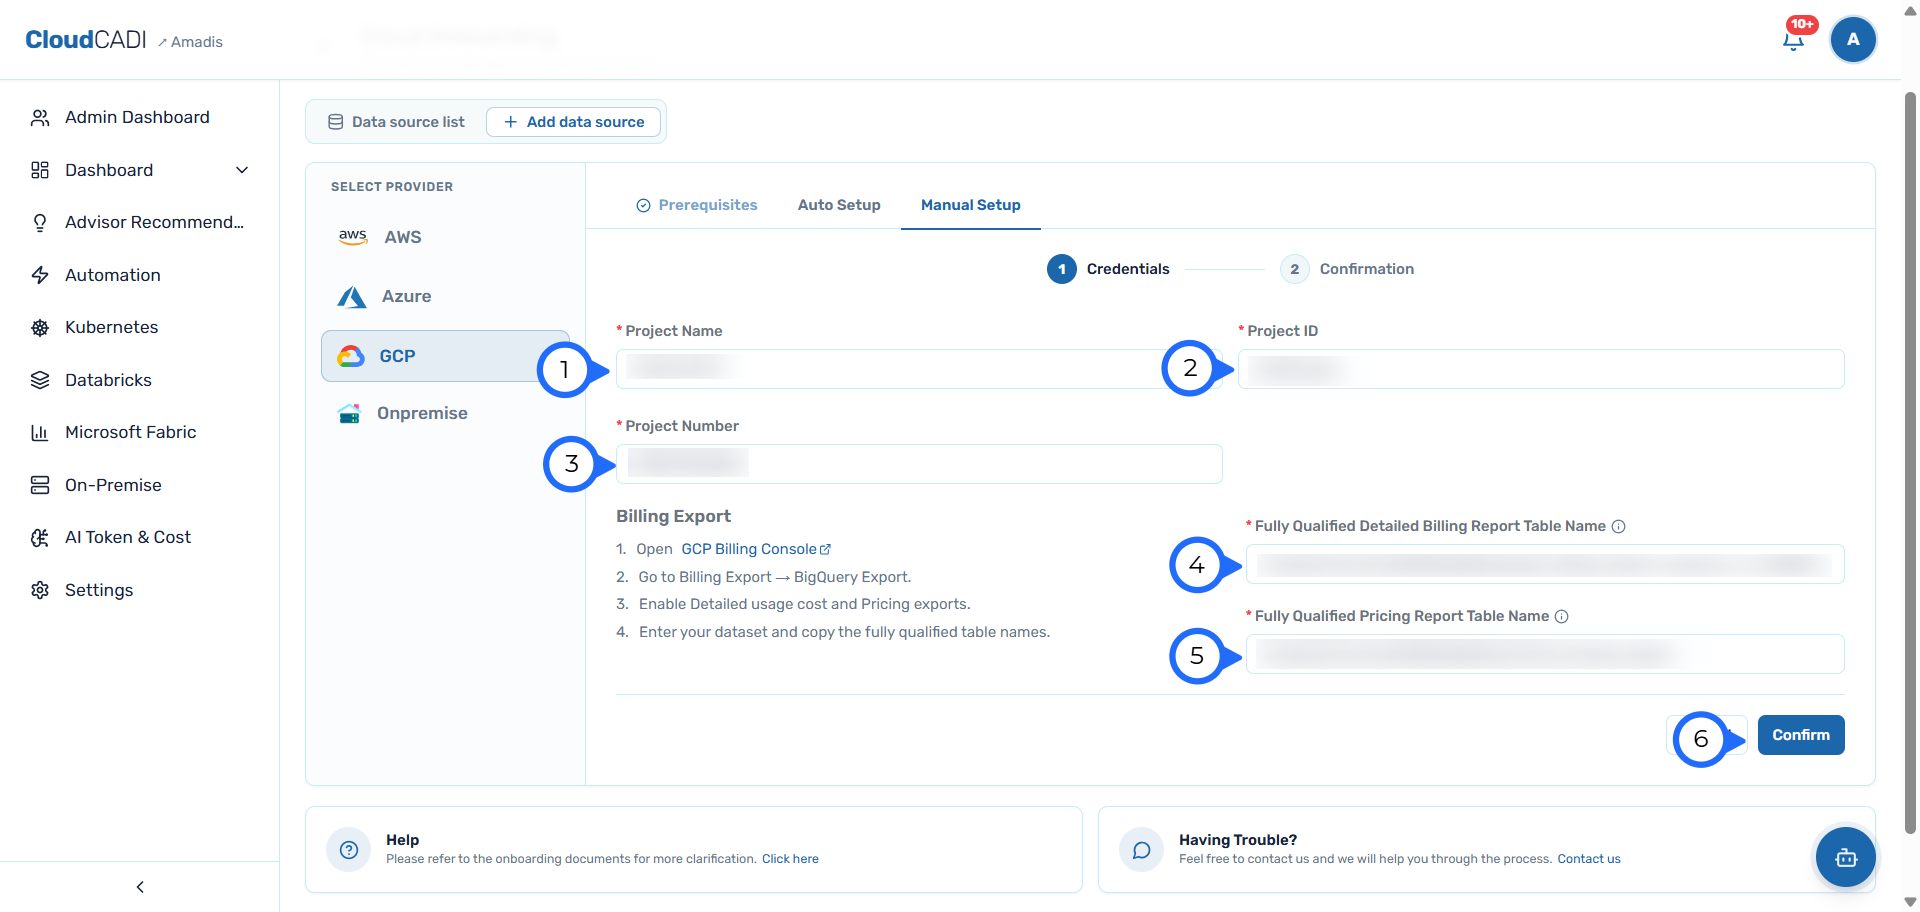Open the Add data source tab
The width and height of the screenshot is (1920, 912).
[x=573, y=122]
